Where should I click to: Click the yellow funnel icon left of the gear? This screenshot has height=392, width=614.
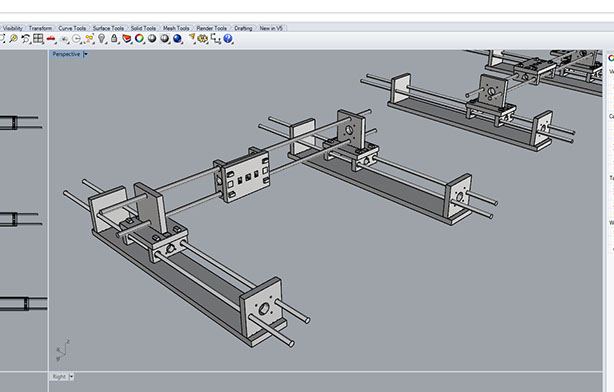click(x=191, y=38)
